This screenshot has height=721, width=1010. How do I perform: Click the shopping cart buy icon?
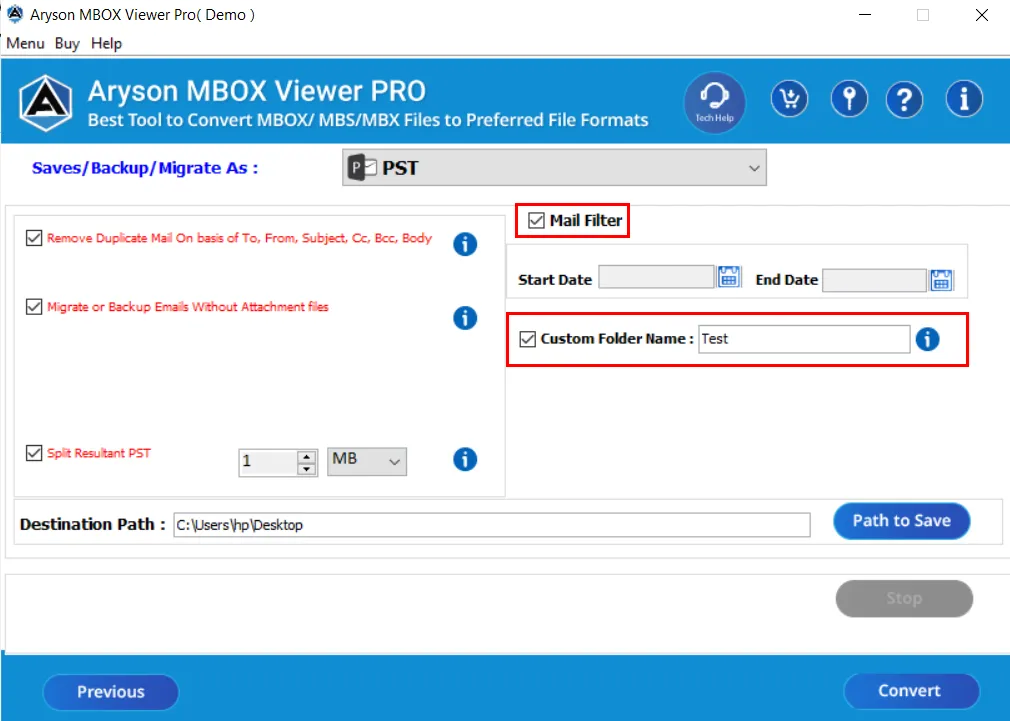(789, 99)
